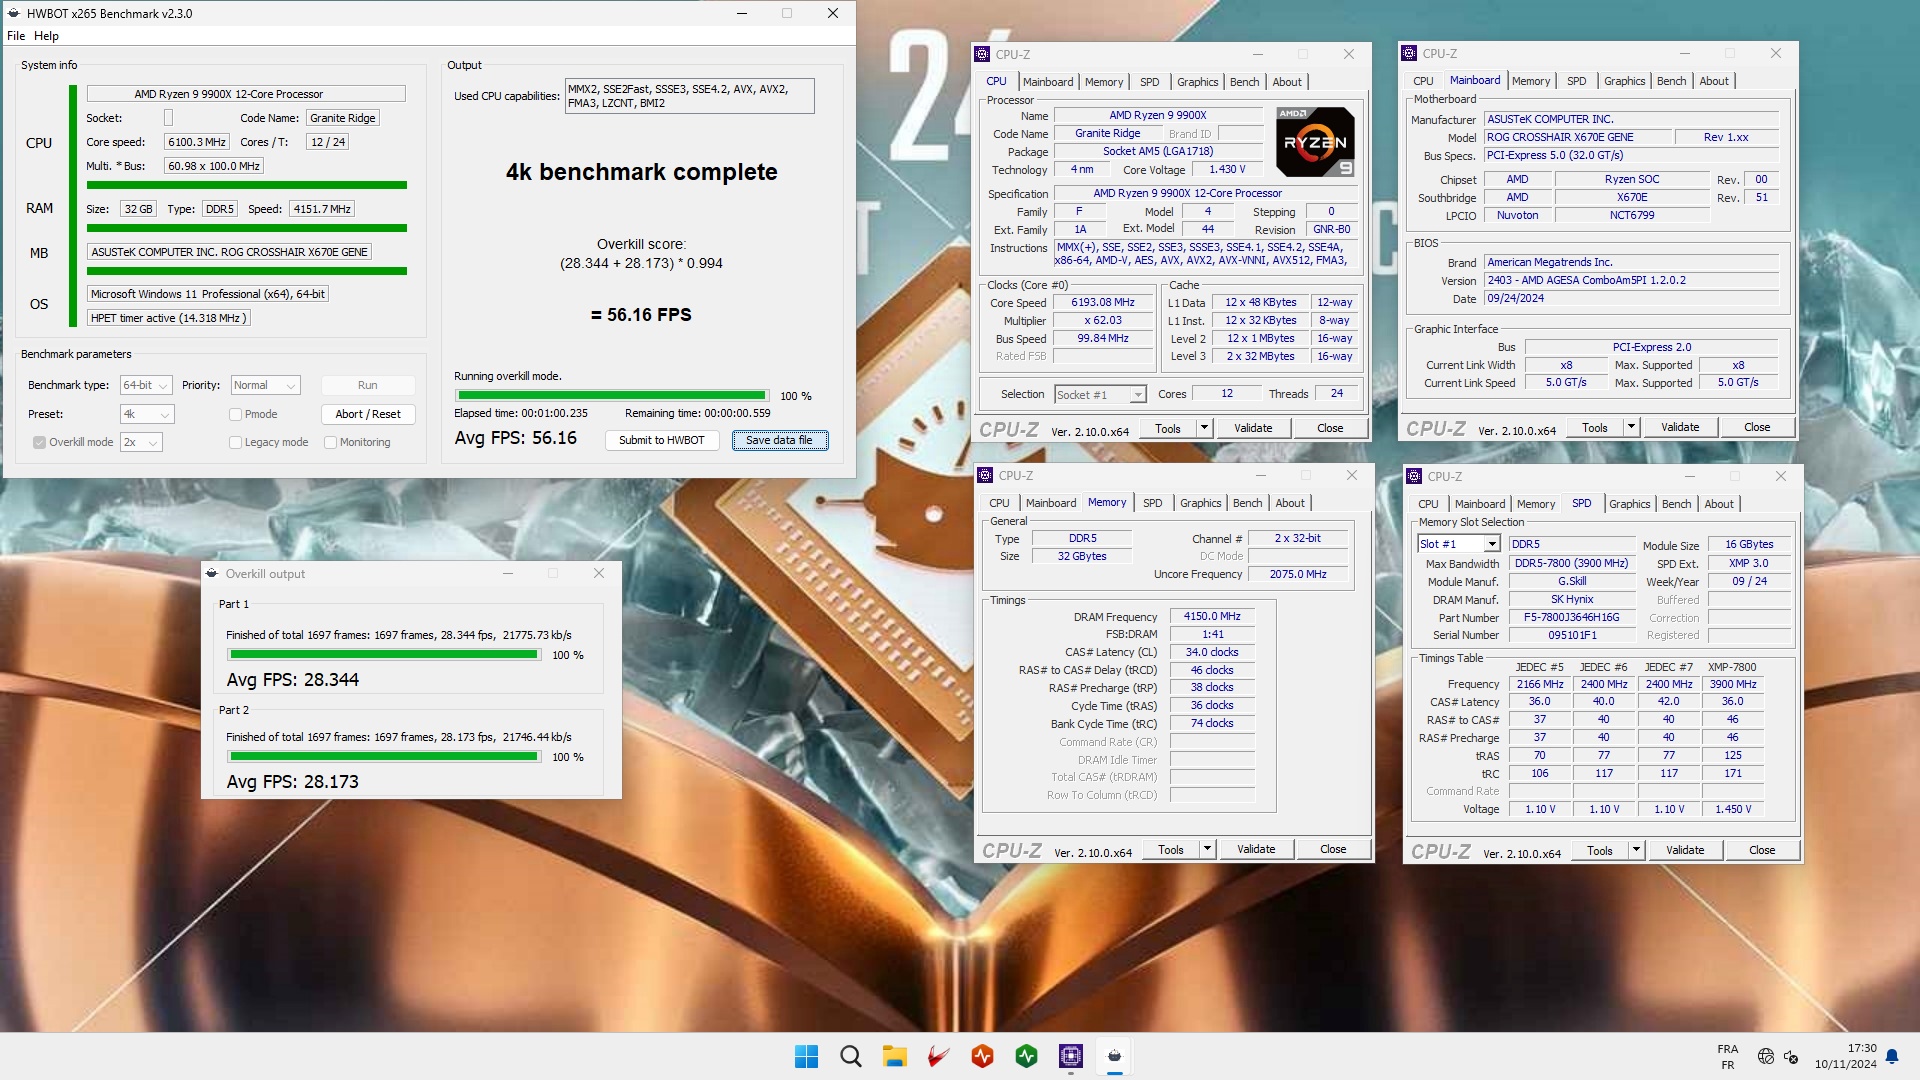Expand the Tools arrow in the CPU-Z Memory window

(1207, 849)
